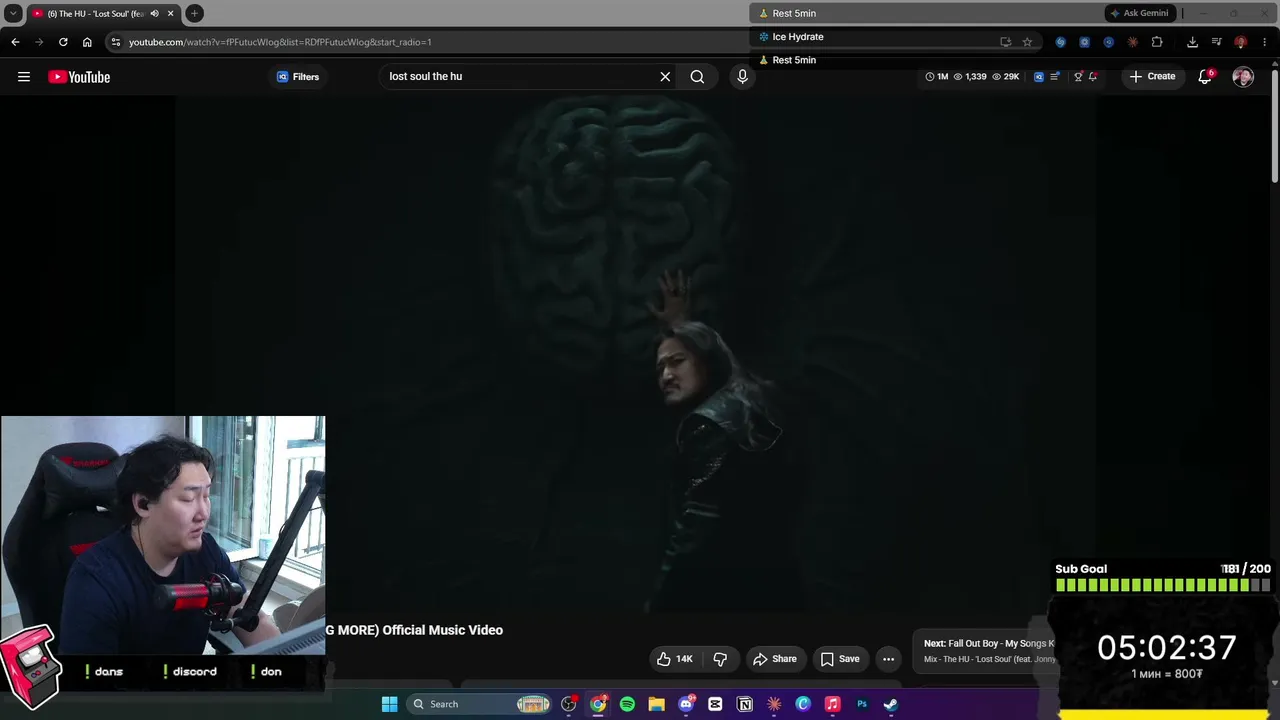Open a new browser tab
The image size is (1280, 720).
tap(195, 13)
